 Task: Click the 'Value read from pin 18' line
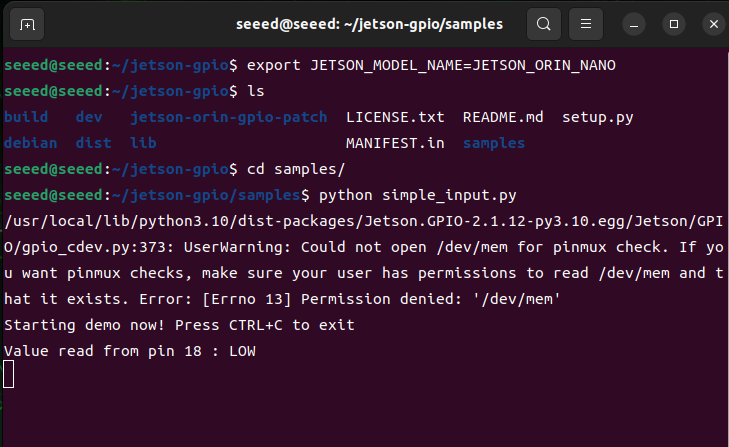[x=130, y=351]
